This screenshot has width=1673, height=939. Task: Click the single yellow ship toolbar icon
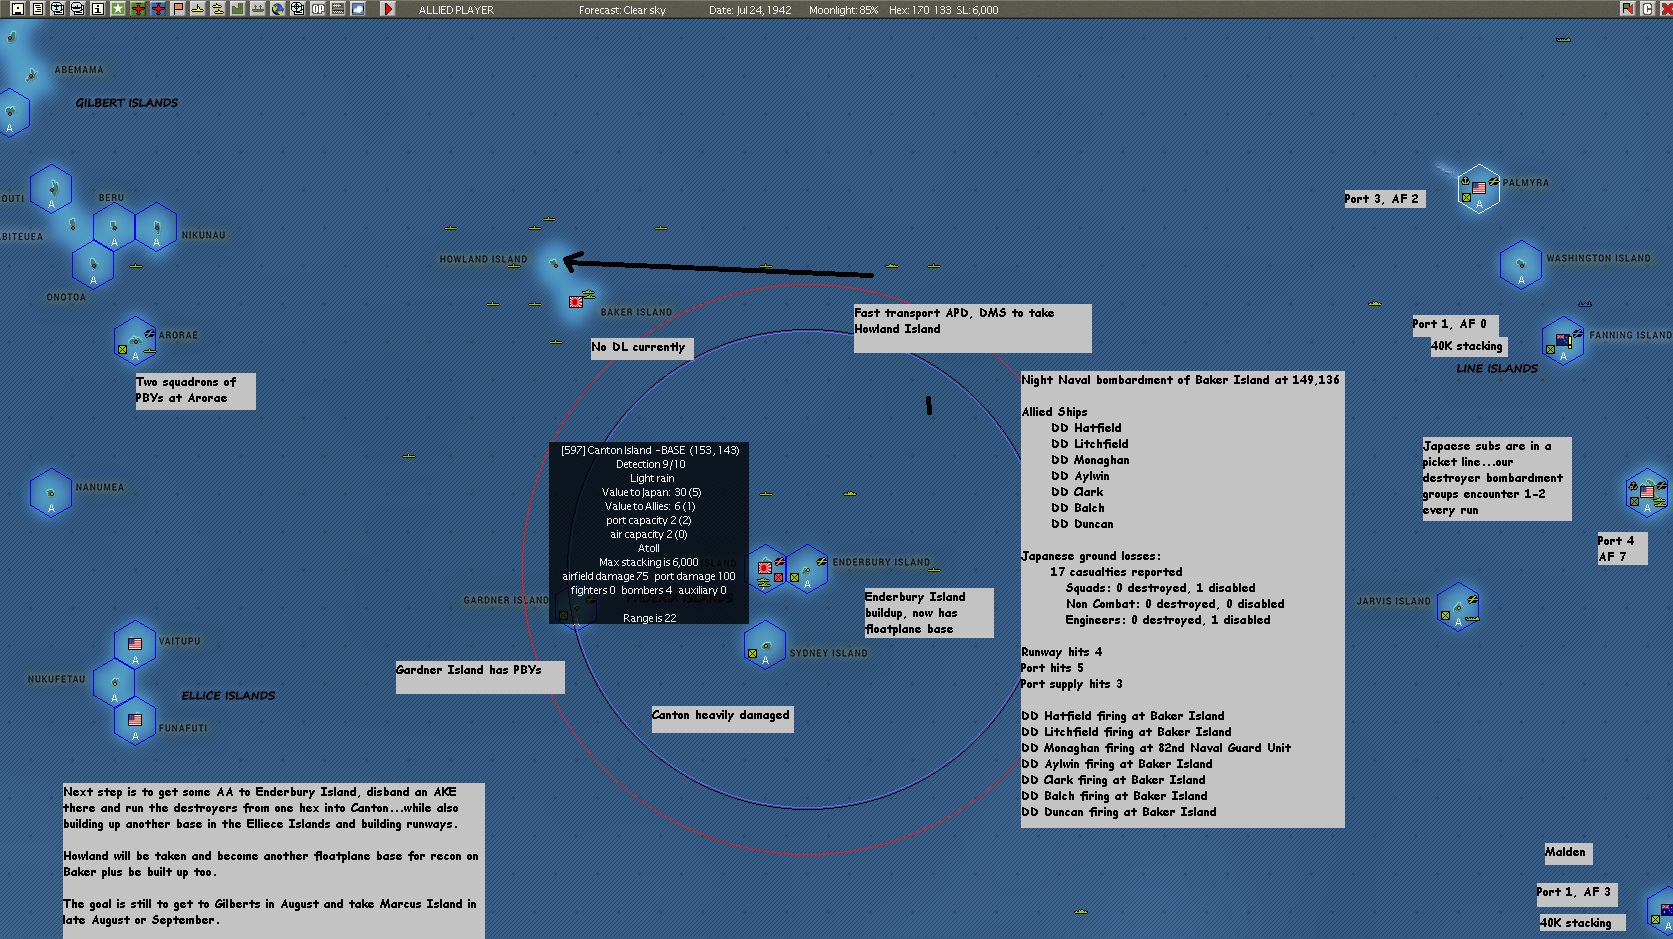tap(198, 9)
